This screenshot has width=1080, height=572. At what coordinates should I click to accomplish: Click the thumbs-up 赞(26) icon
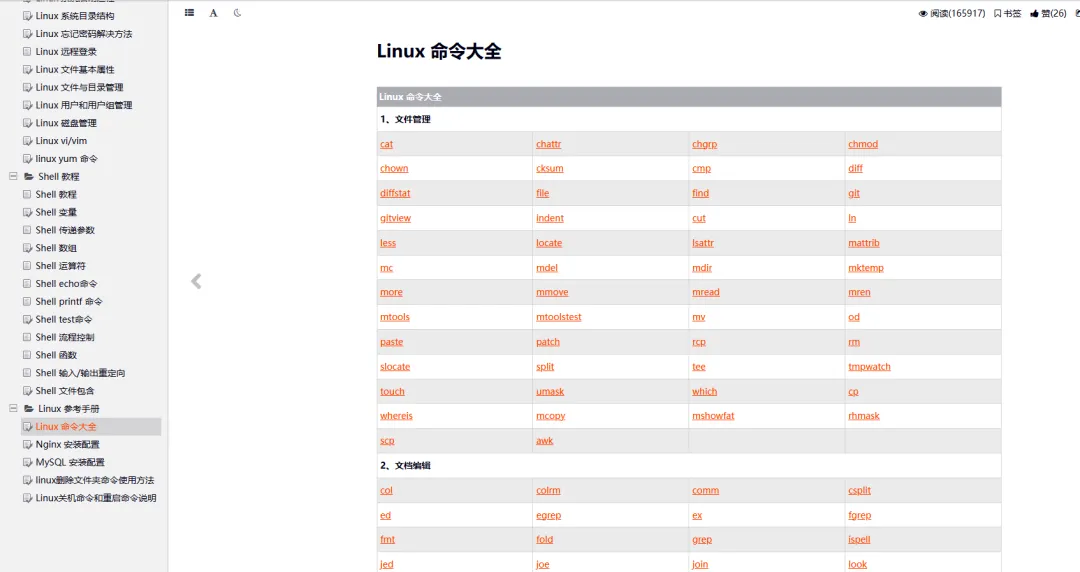pos(1048,13)
